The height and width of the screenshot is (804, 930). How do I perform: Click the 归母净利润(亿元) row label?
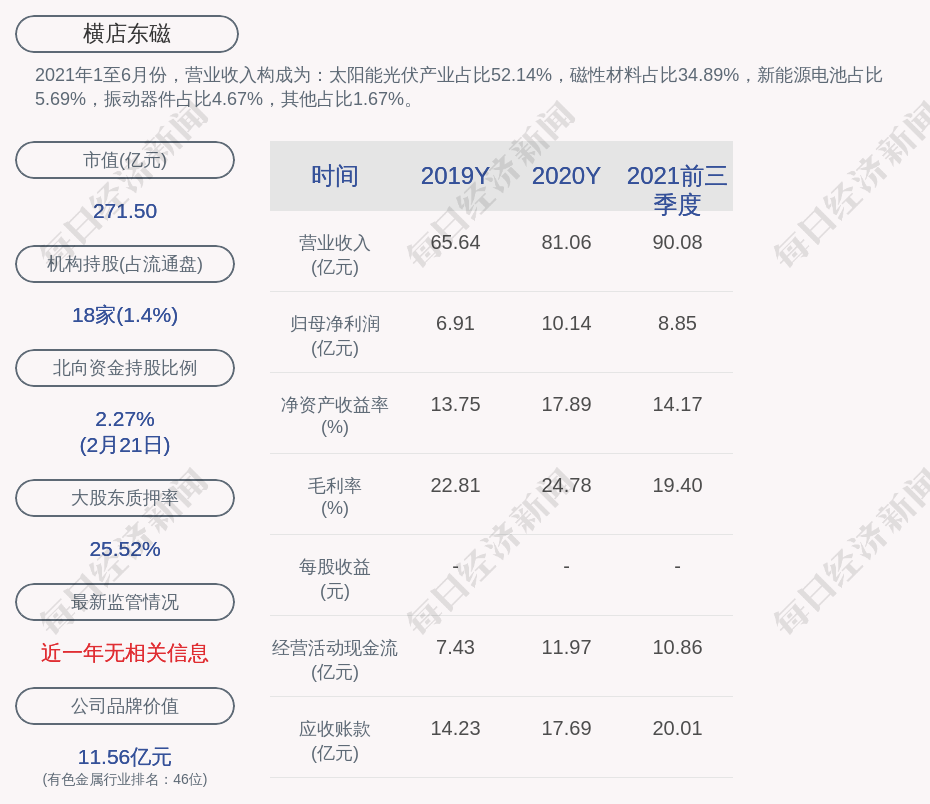tap(335, 336)
